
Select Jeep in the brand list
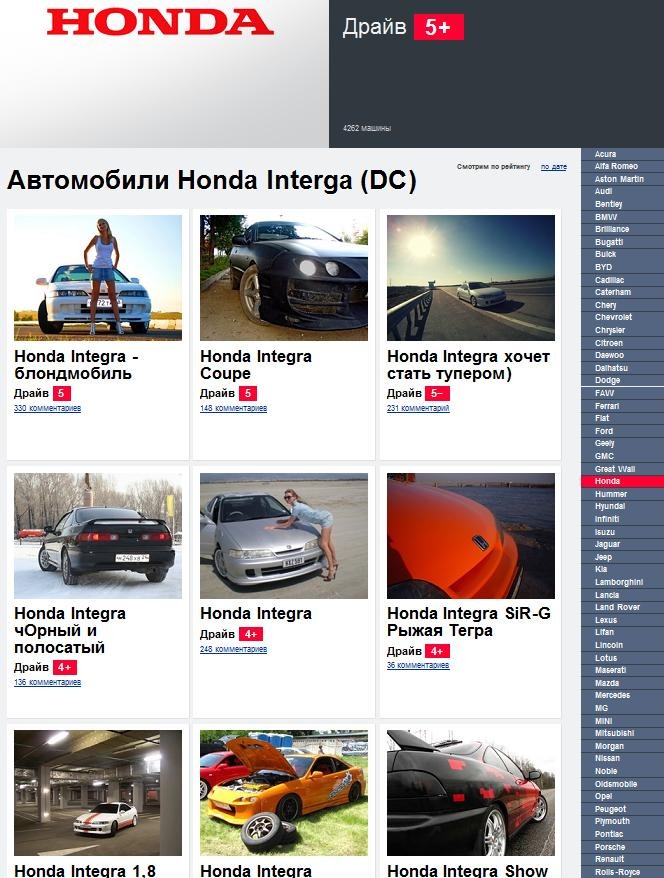[x=603, y=557]
